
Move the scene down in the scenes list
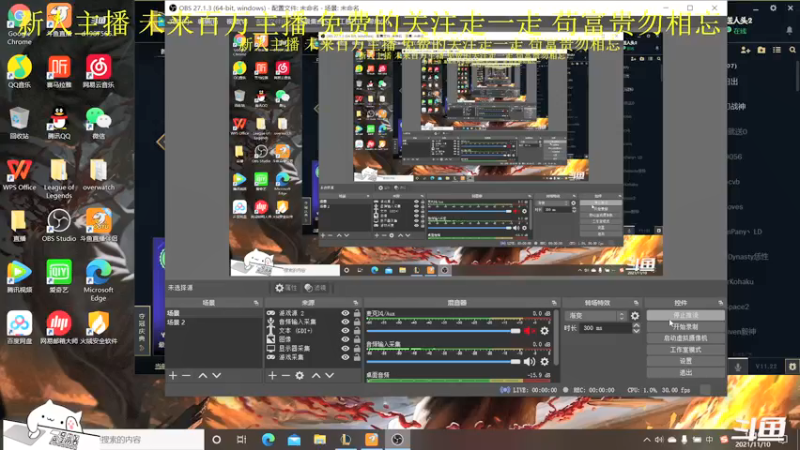pos(217,376)
